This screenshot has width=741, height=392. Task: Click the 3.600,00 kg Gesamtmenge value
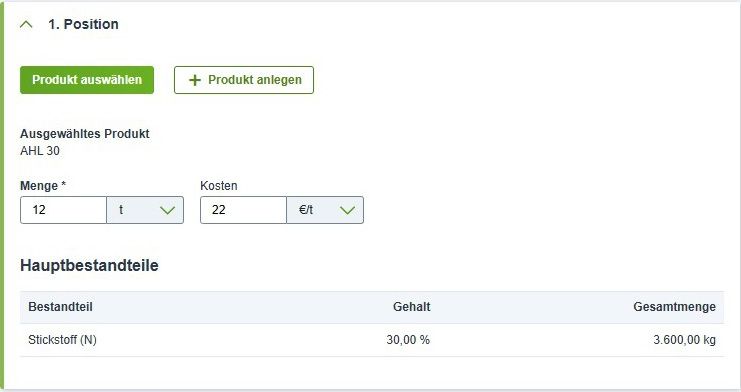point(685,340)
